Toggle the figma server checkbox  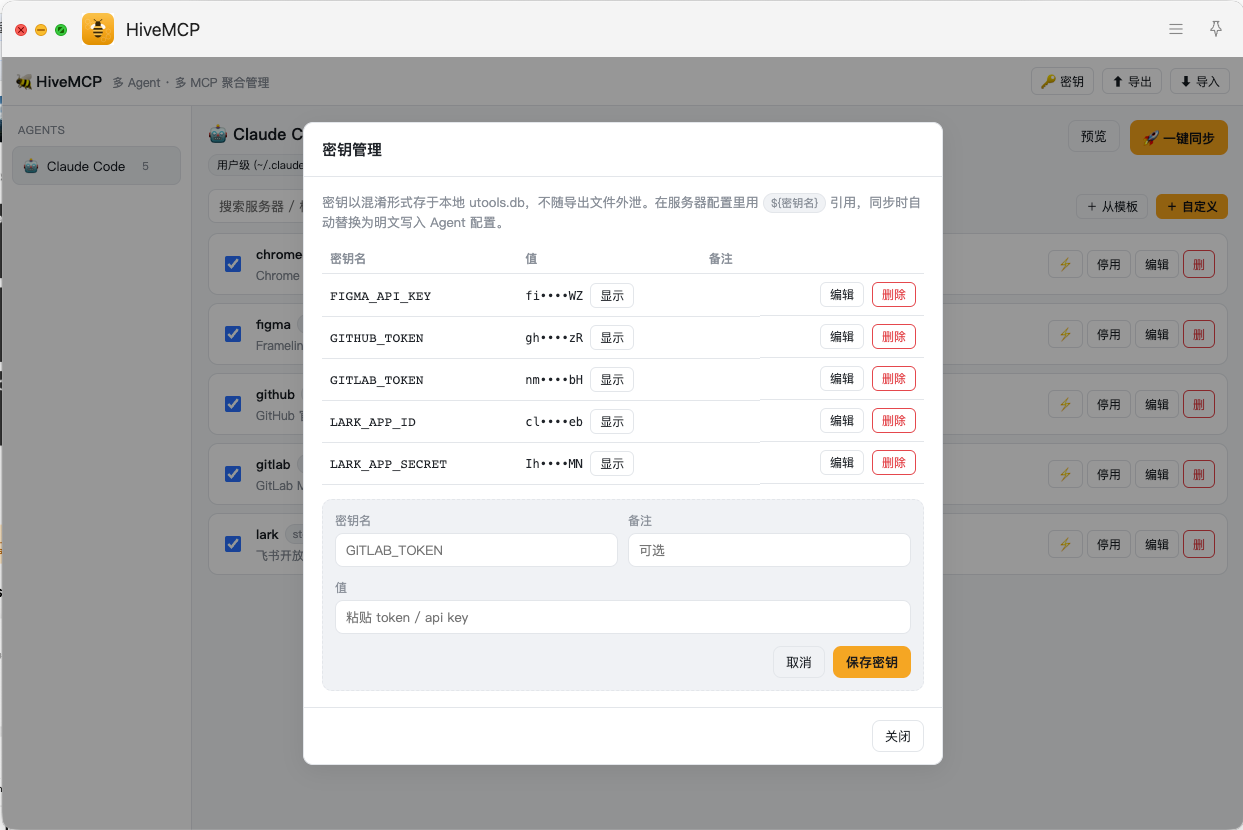point(233,334)
